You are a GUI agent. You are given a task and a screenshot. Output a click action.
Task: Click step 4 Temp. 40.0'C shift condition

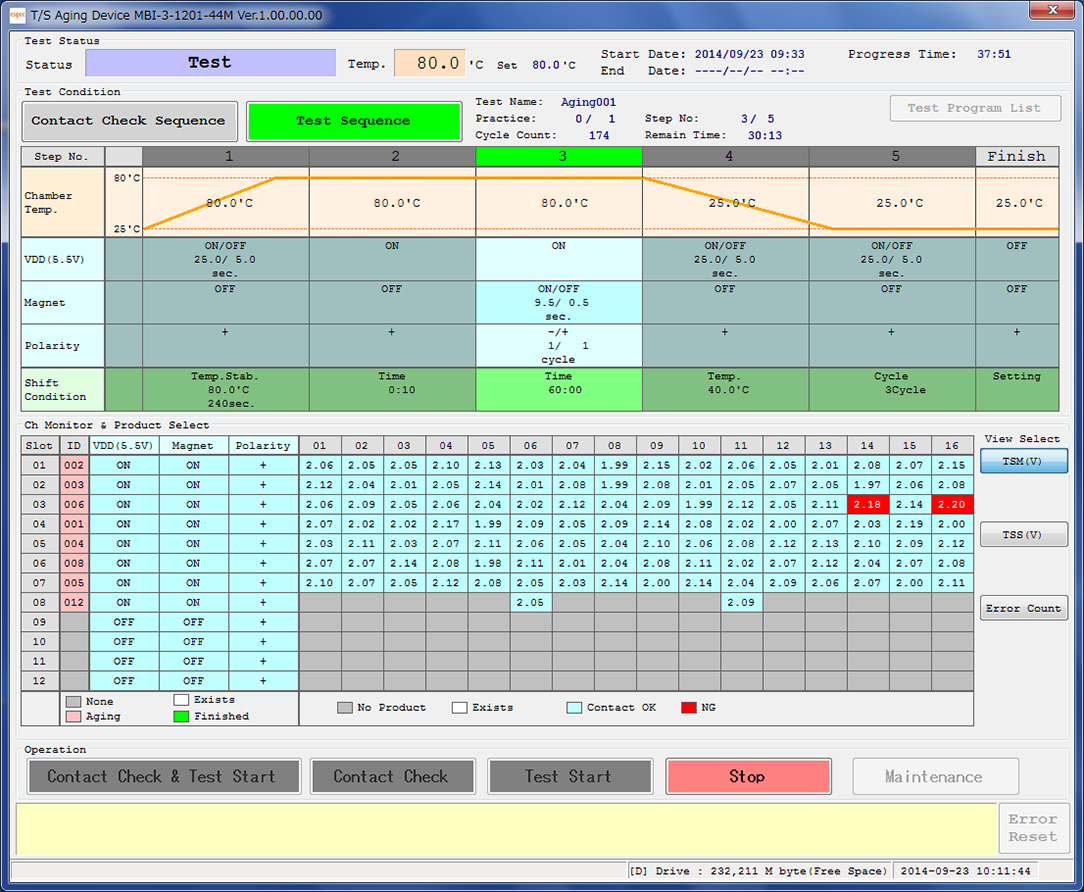click(726, 389)
